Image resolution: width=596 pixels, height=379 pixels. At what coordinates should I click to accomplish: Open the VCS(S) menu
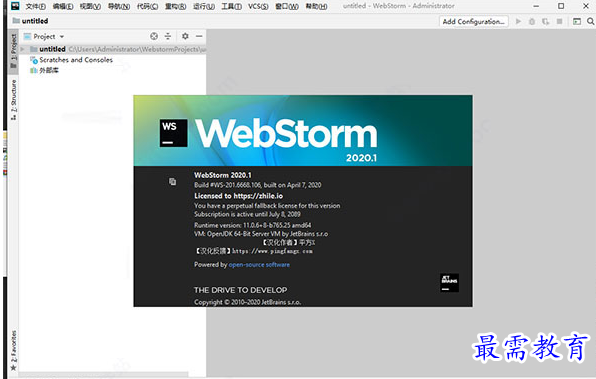click(258, 6)
